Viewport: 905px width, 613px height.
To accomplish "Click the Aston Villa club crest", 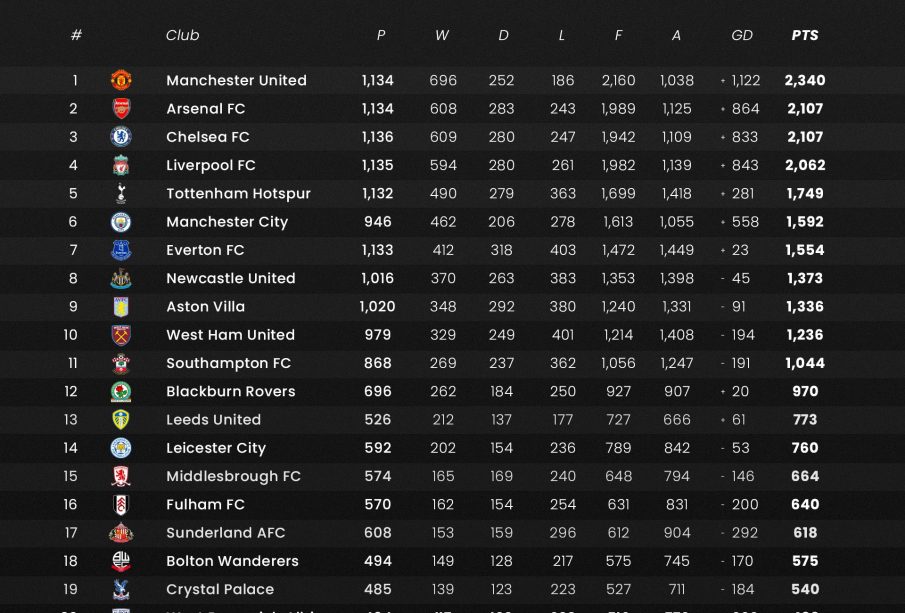I will tap(121, 307).
